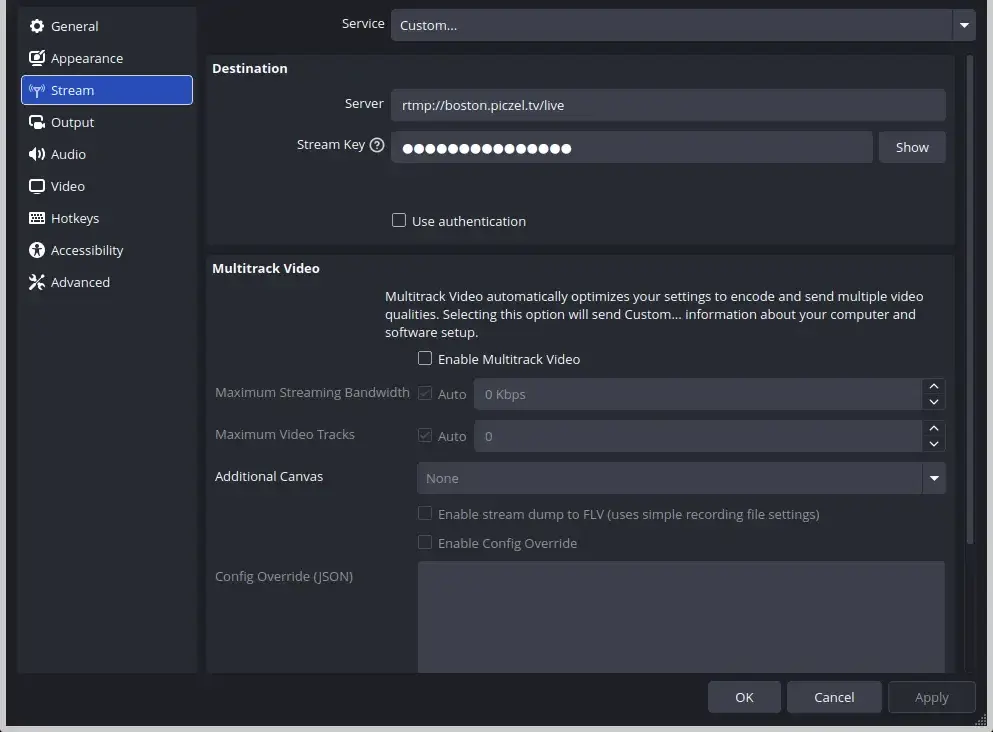Click Show to reveal stream key
Viewport: 993px width, 732px height.
tap(912, 147)
